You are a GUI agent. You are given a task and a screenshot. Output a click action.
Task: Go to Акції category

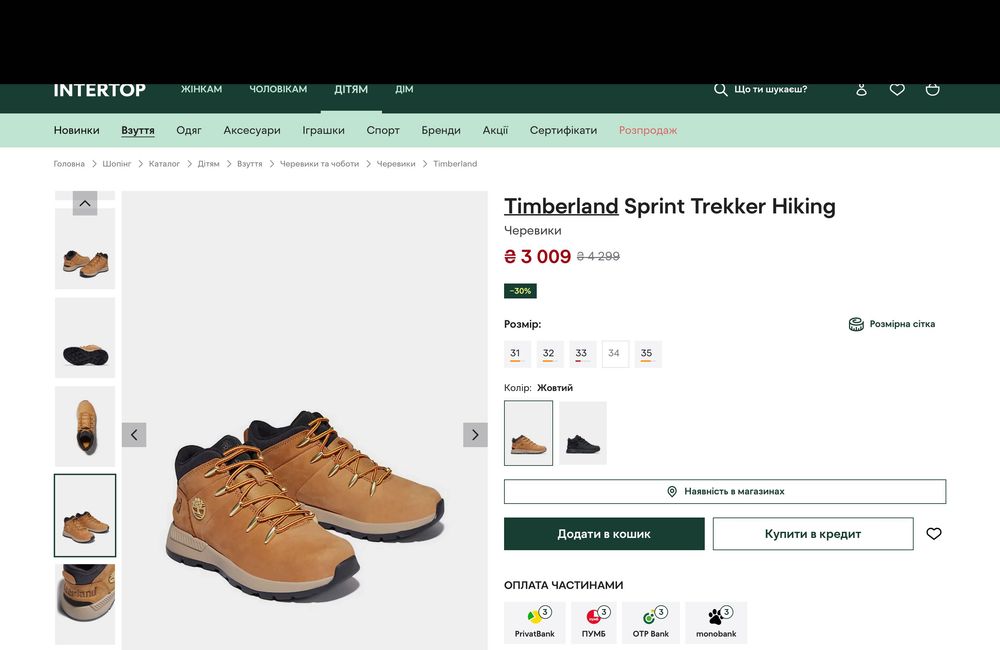[x=495, y=130]
